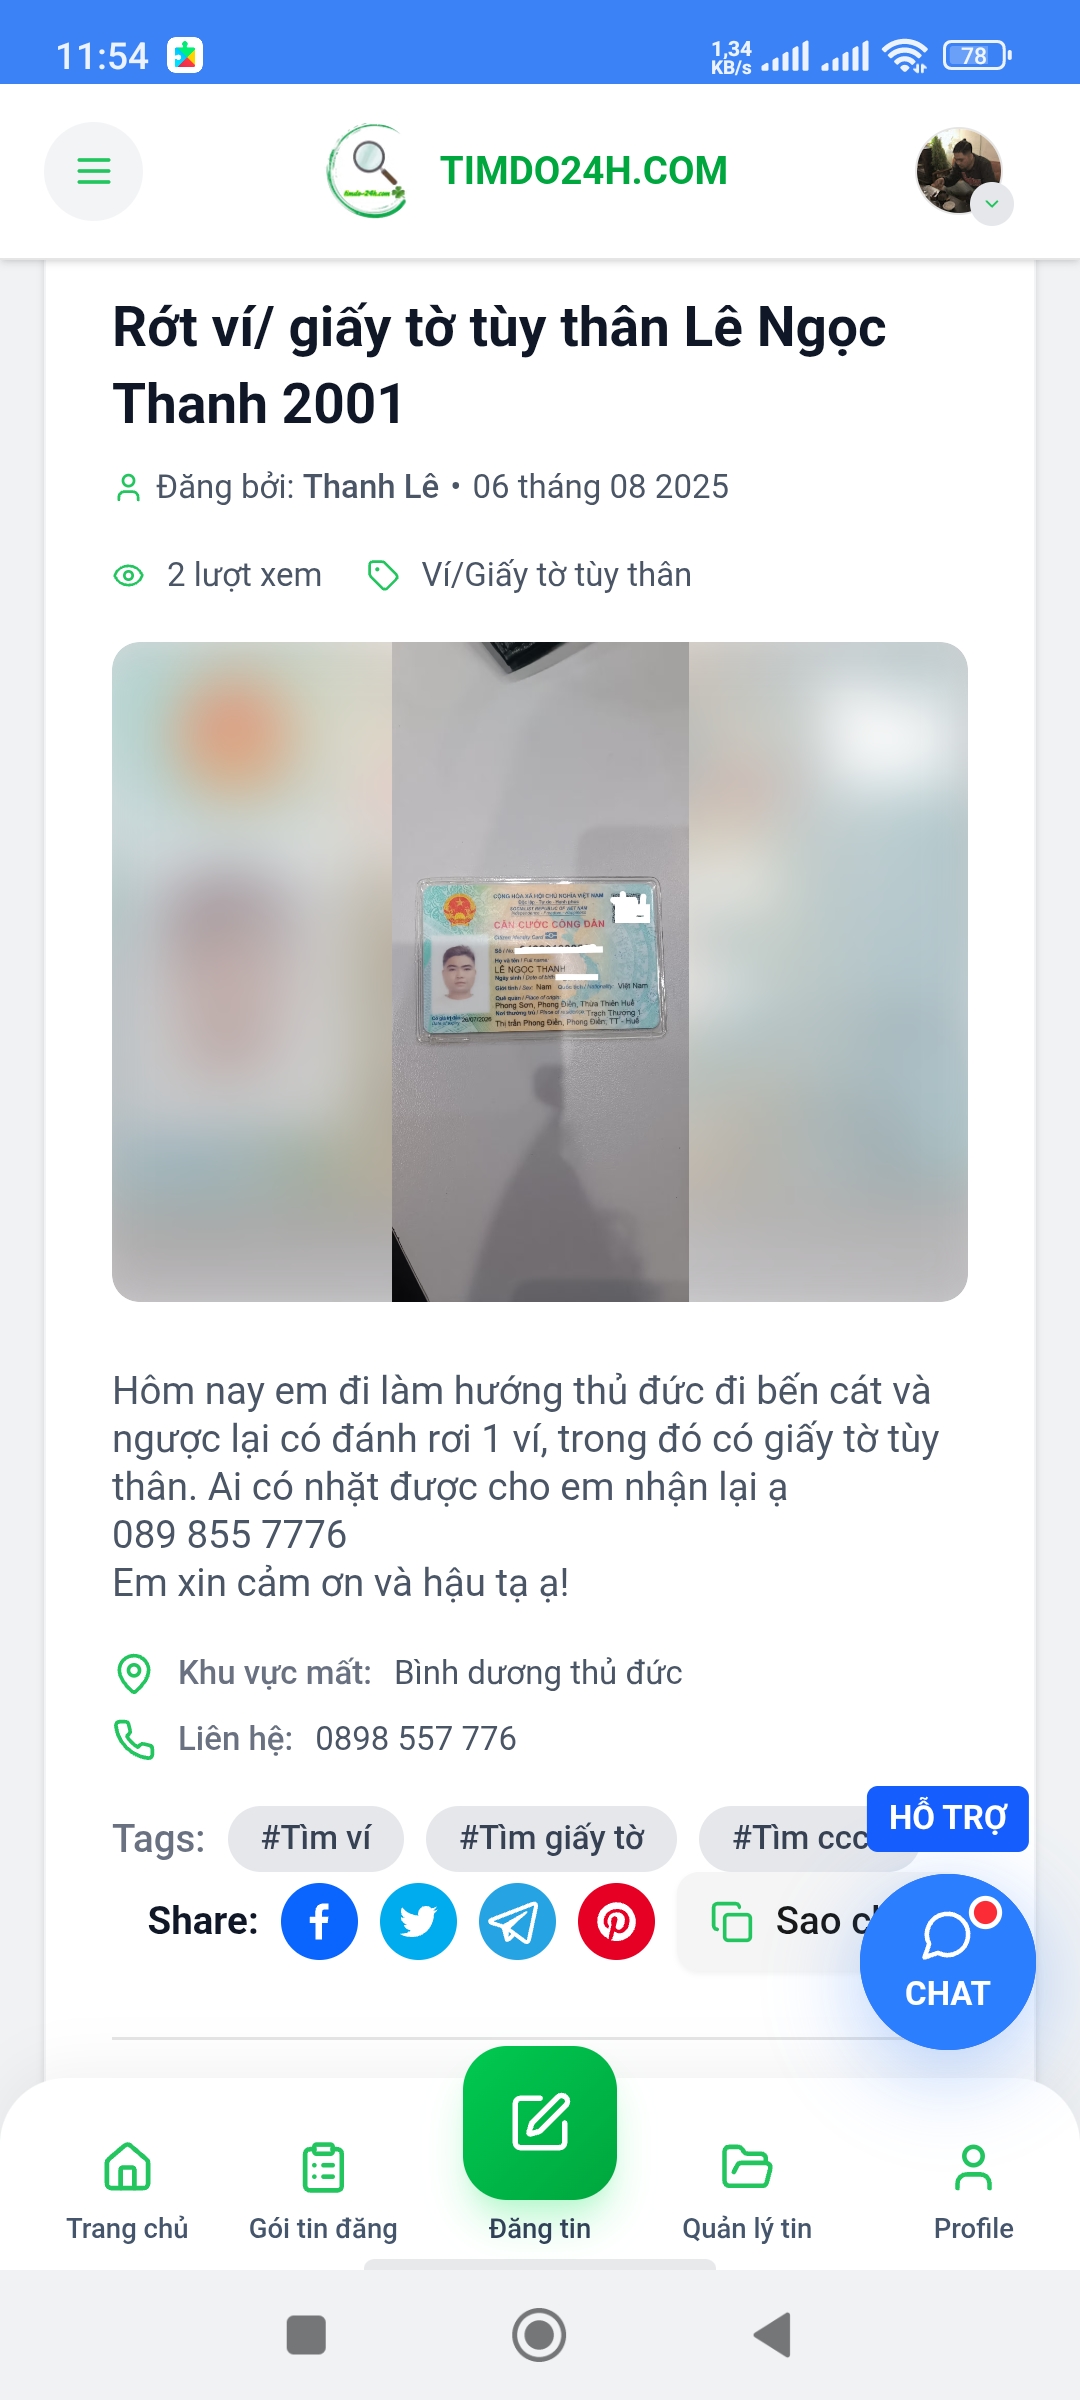Screen dimensions: 1080x2400
Task: Tap the Android home navigation button
Action: (539, 2335)
